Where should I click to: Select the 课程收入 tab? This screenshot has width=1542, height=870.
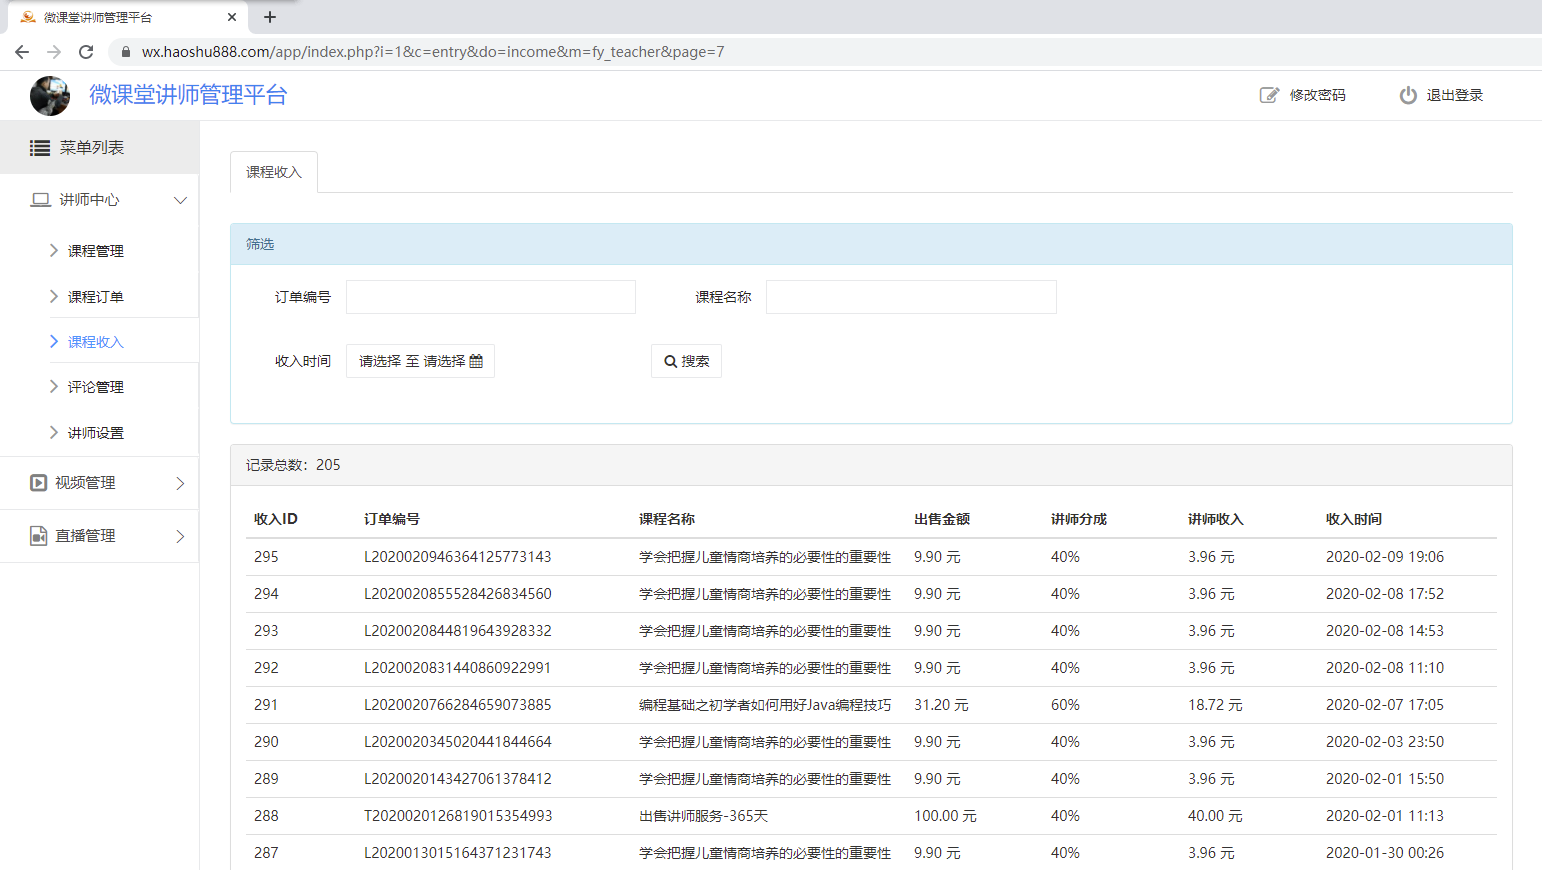click(x=274, y=172)
